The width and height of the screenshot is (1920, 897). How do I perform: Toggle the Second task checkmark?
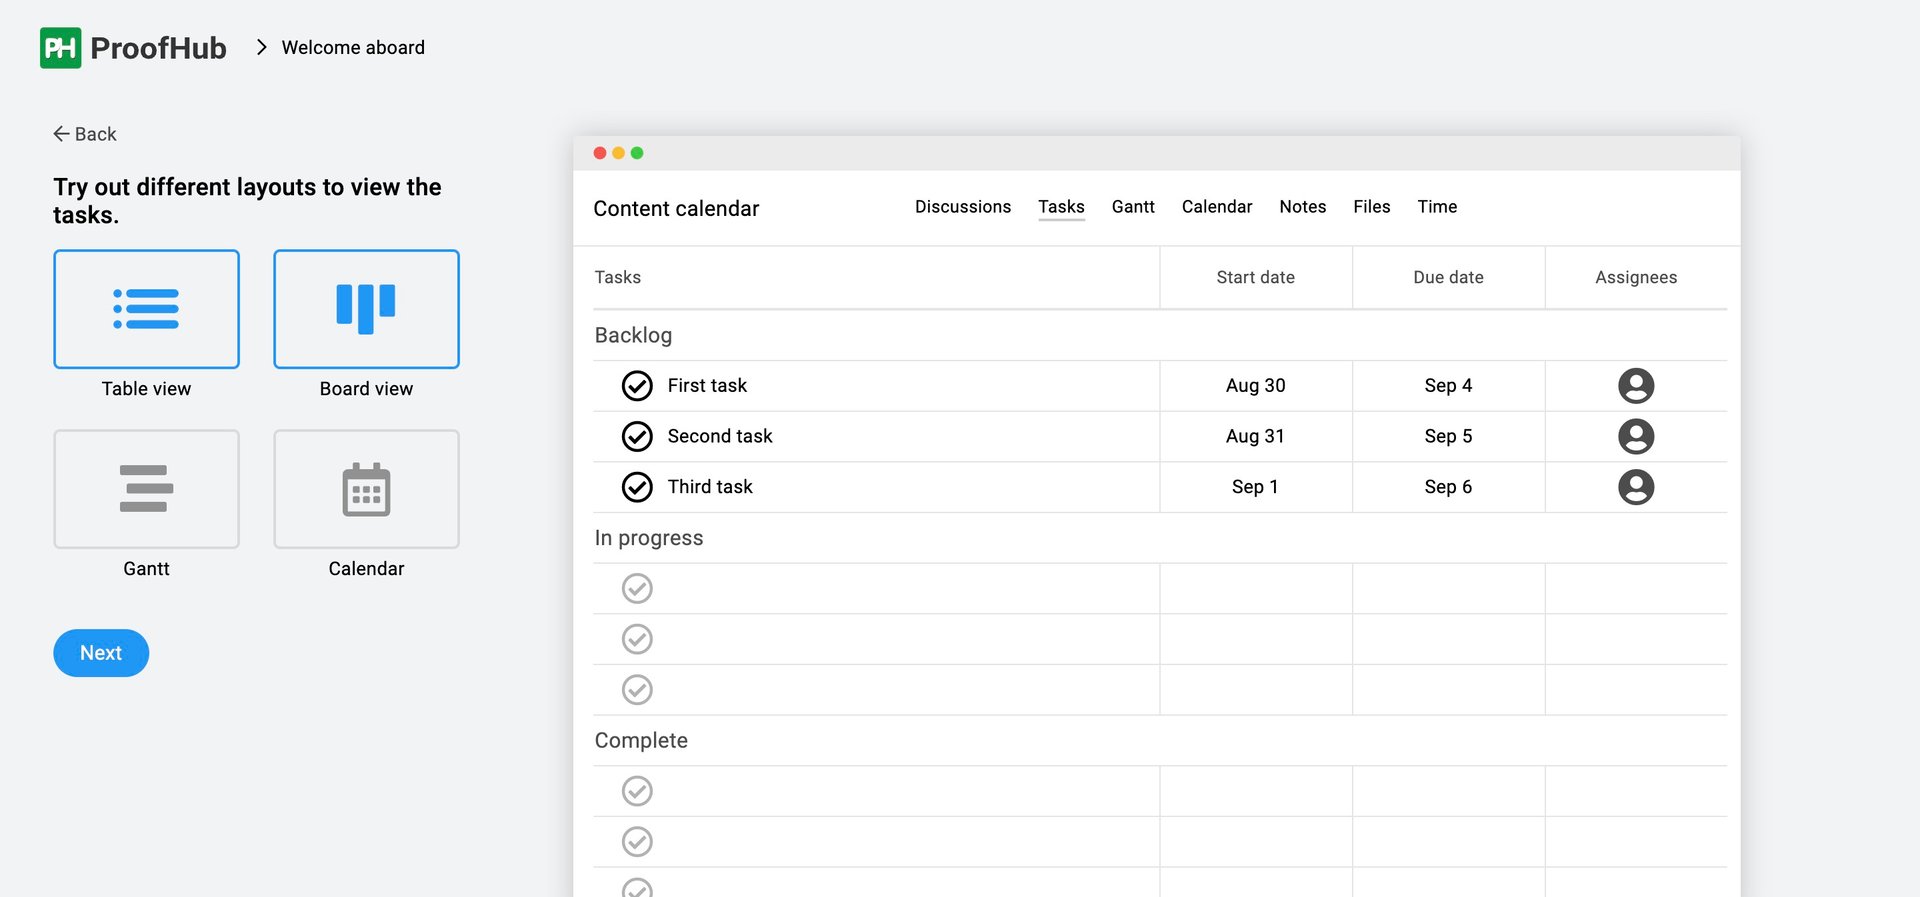click(637, 436)
